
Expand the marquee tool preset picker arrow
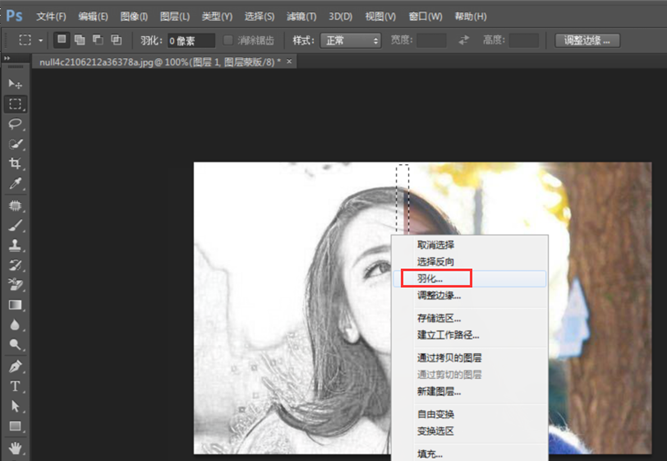point(41,40)
